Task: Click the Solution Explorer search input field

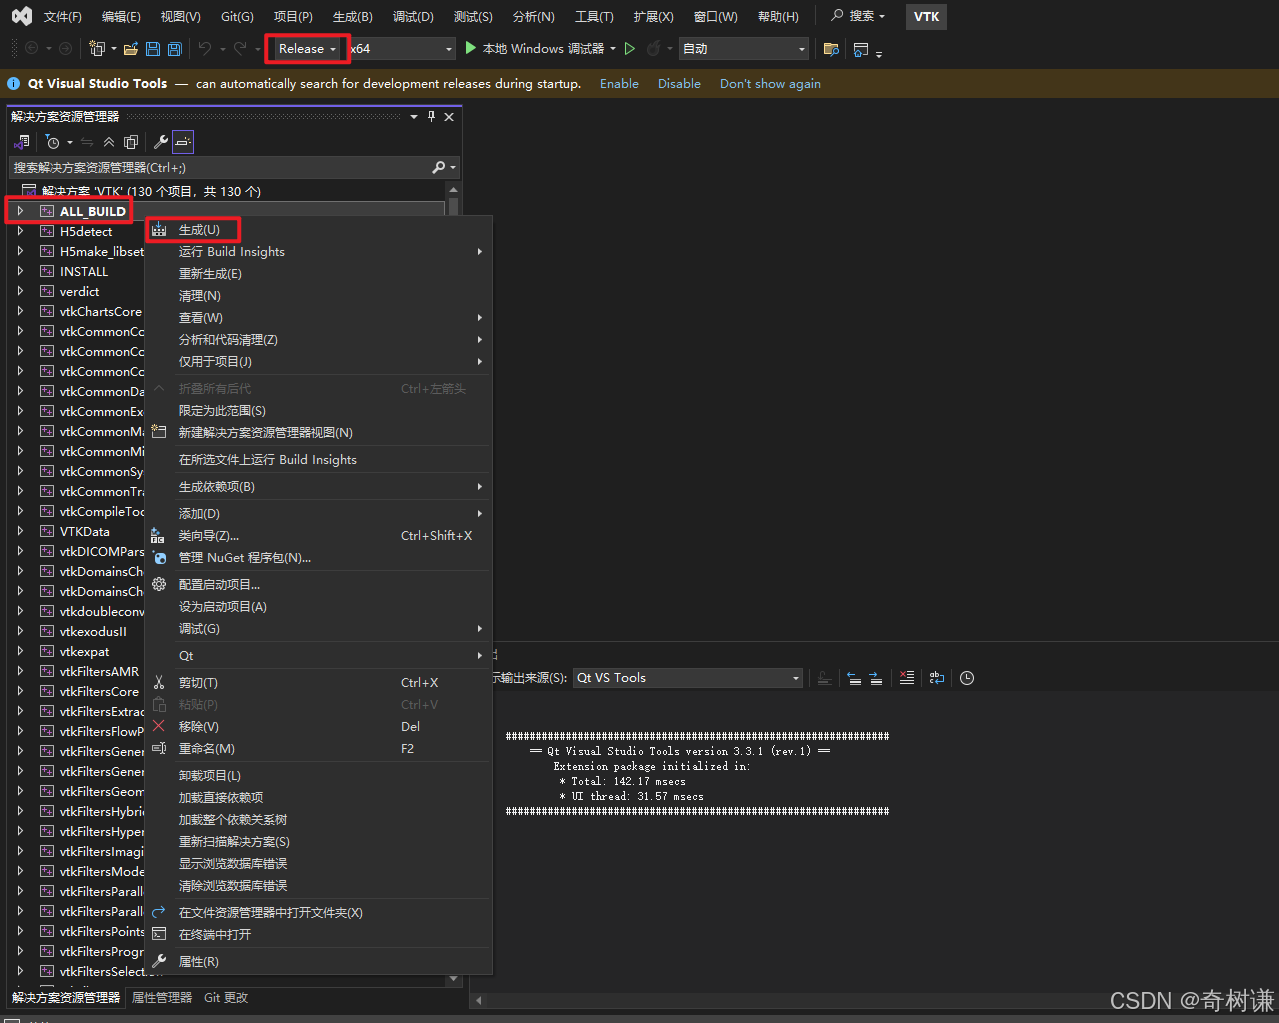Action: pos(220,167)
